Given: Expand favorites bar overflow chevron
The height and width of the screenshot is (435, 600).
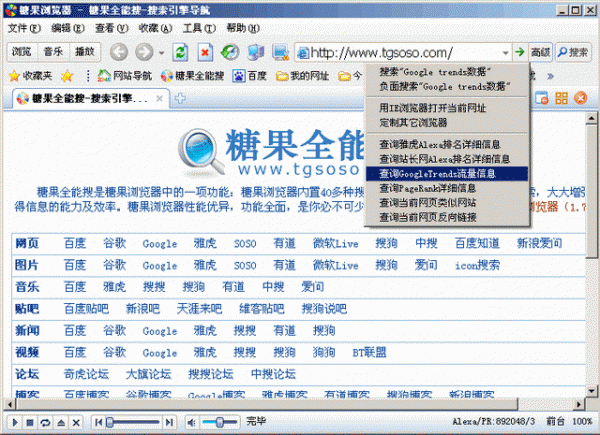Looking at the screenshot, I should [550, 76].
